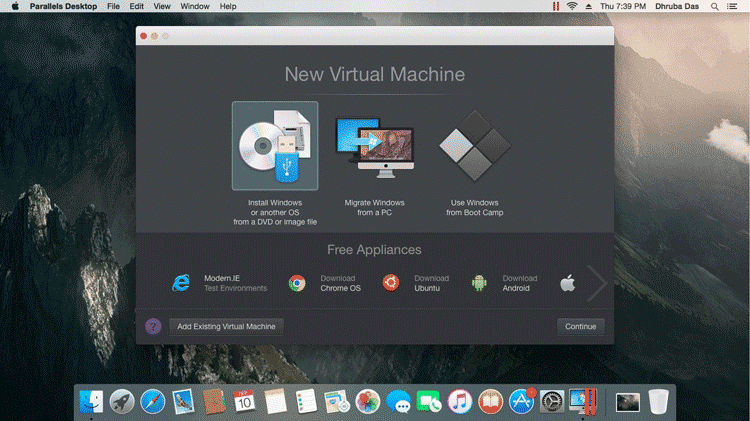Viewport: 750px width, 421px height.
Task: Open the desktop picture stack in Dock
Action: [x=628, y=402]
